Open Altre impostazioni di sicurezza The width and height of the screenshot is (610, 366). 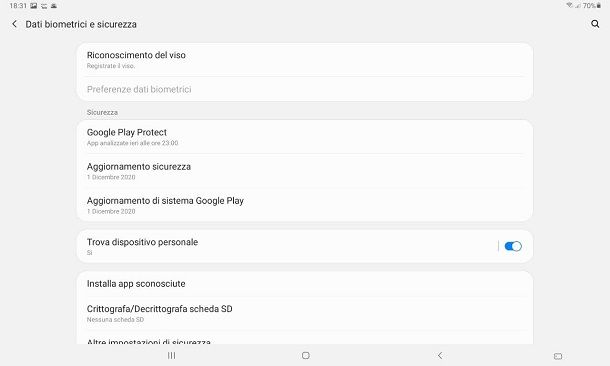tap(305, 339)
